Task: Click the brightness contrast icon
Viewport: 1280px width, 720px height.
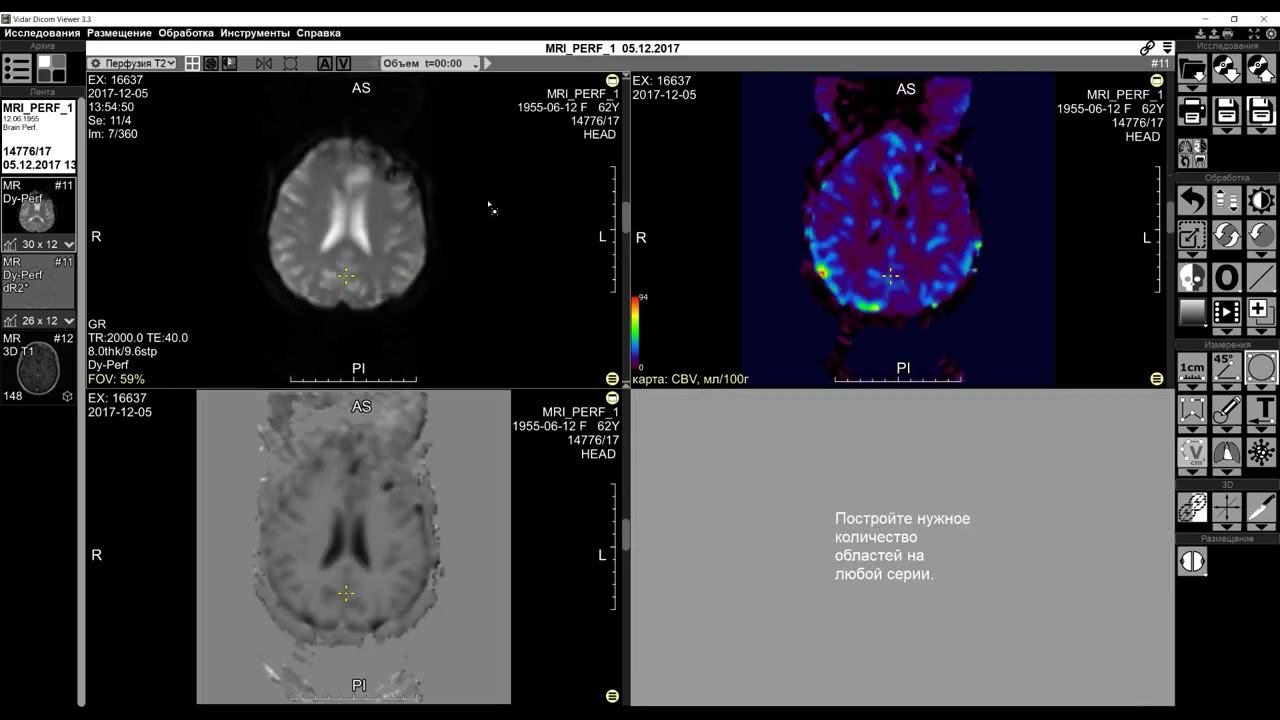Action: [x=1261, y=200]
